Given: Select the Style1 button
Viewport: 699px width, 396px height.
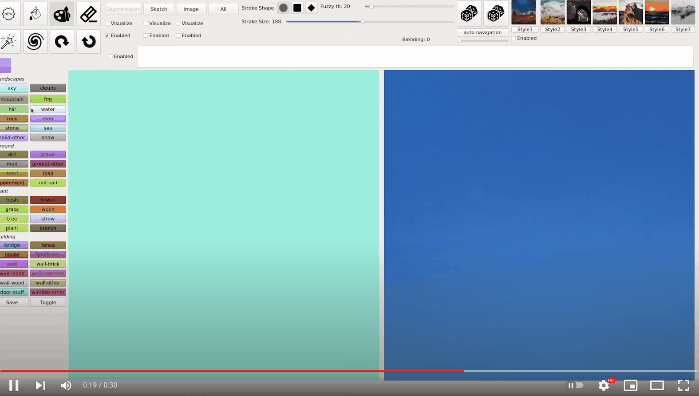Looking at the screenshot, I should (524, 29).
